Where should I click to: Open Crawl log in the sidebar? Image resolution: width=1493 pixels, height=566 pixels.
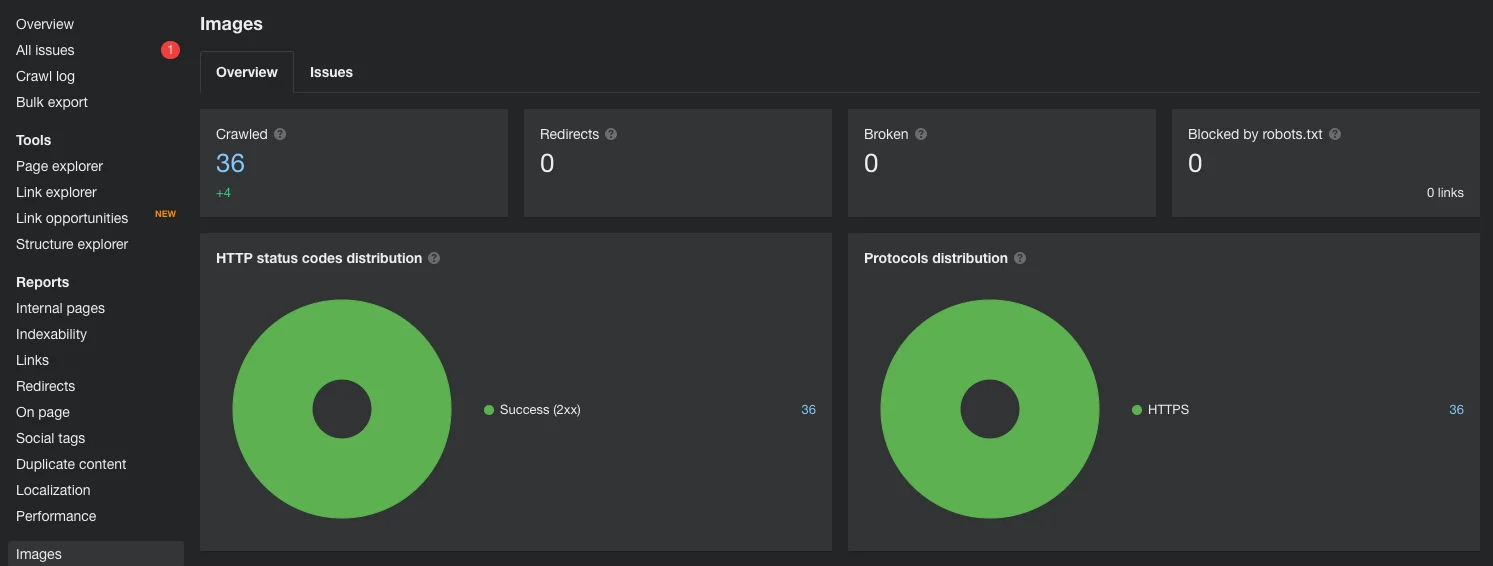[45, 76]
